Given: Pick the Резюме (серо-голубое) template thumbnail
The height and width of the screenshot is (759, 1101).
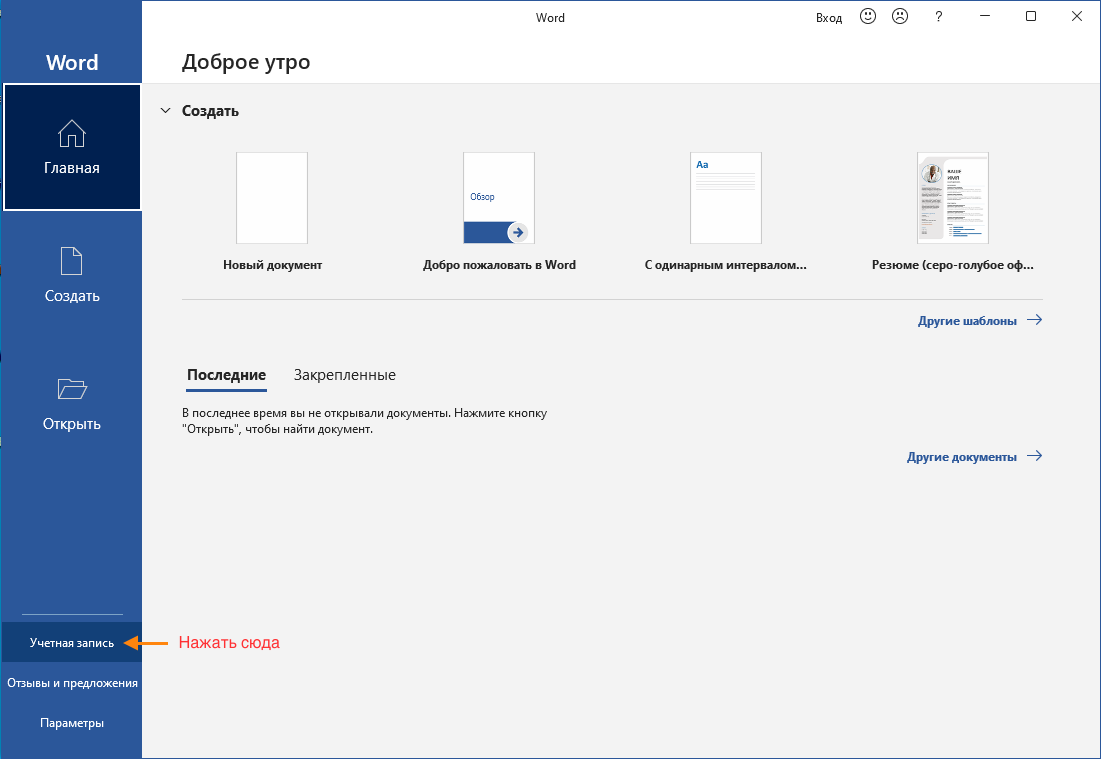Looking at the screenshot, I should tap(953, 198).
